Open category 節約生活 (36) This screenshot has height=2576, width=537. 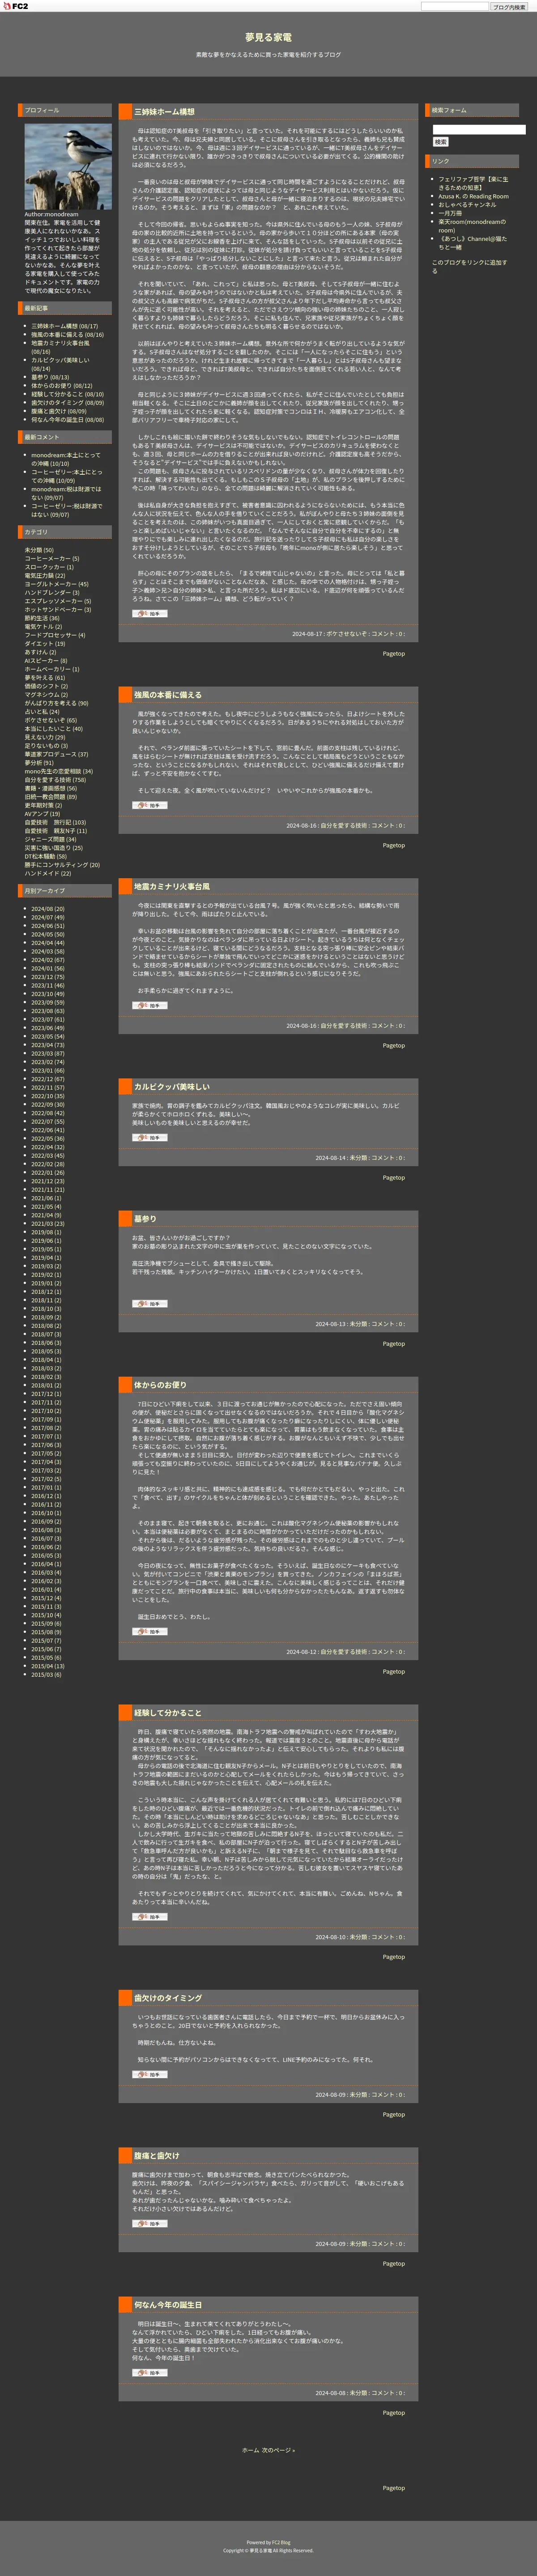click(42, 618)
